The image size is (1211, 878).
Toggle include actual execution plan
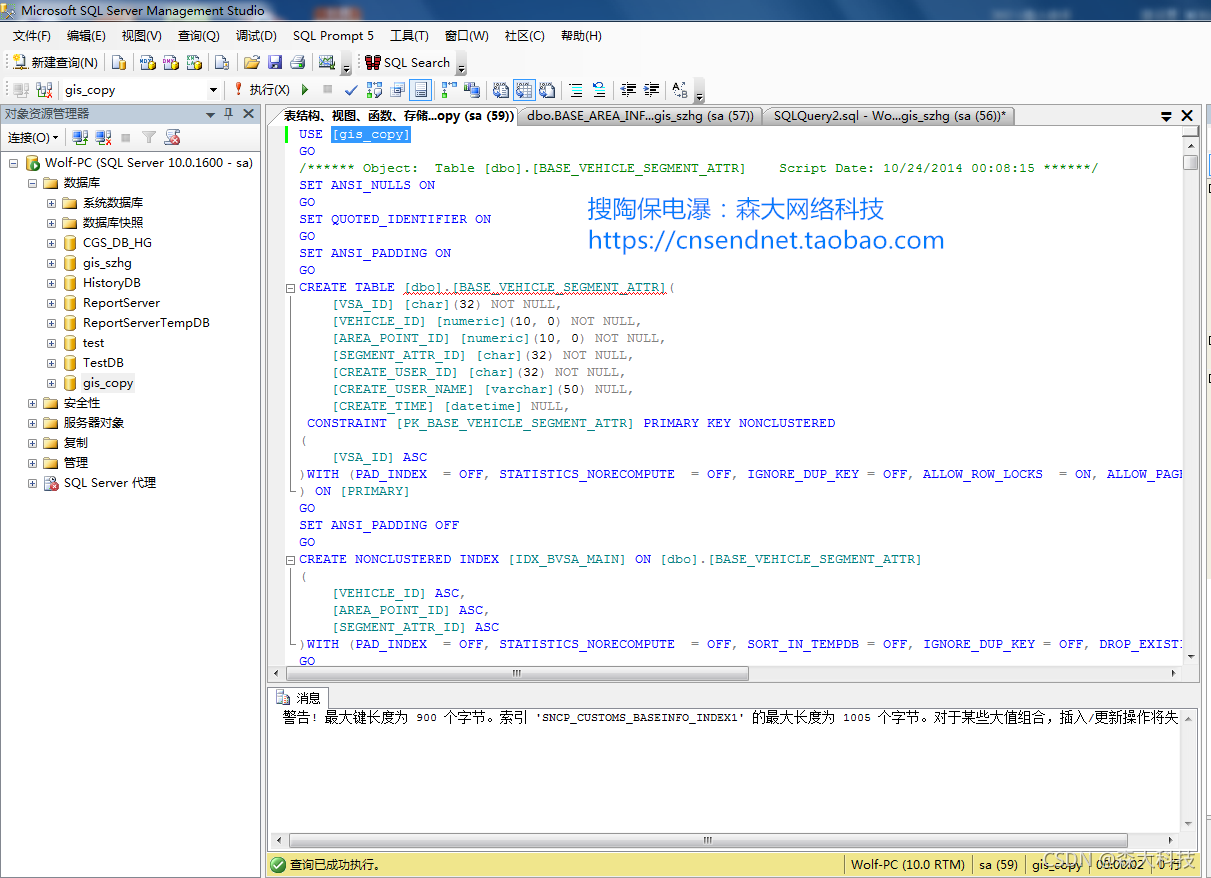[449, 90]
